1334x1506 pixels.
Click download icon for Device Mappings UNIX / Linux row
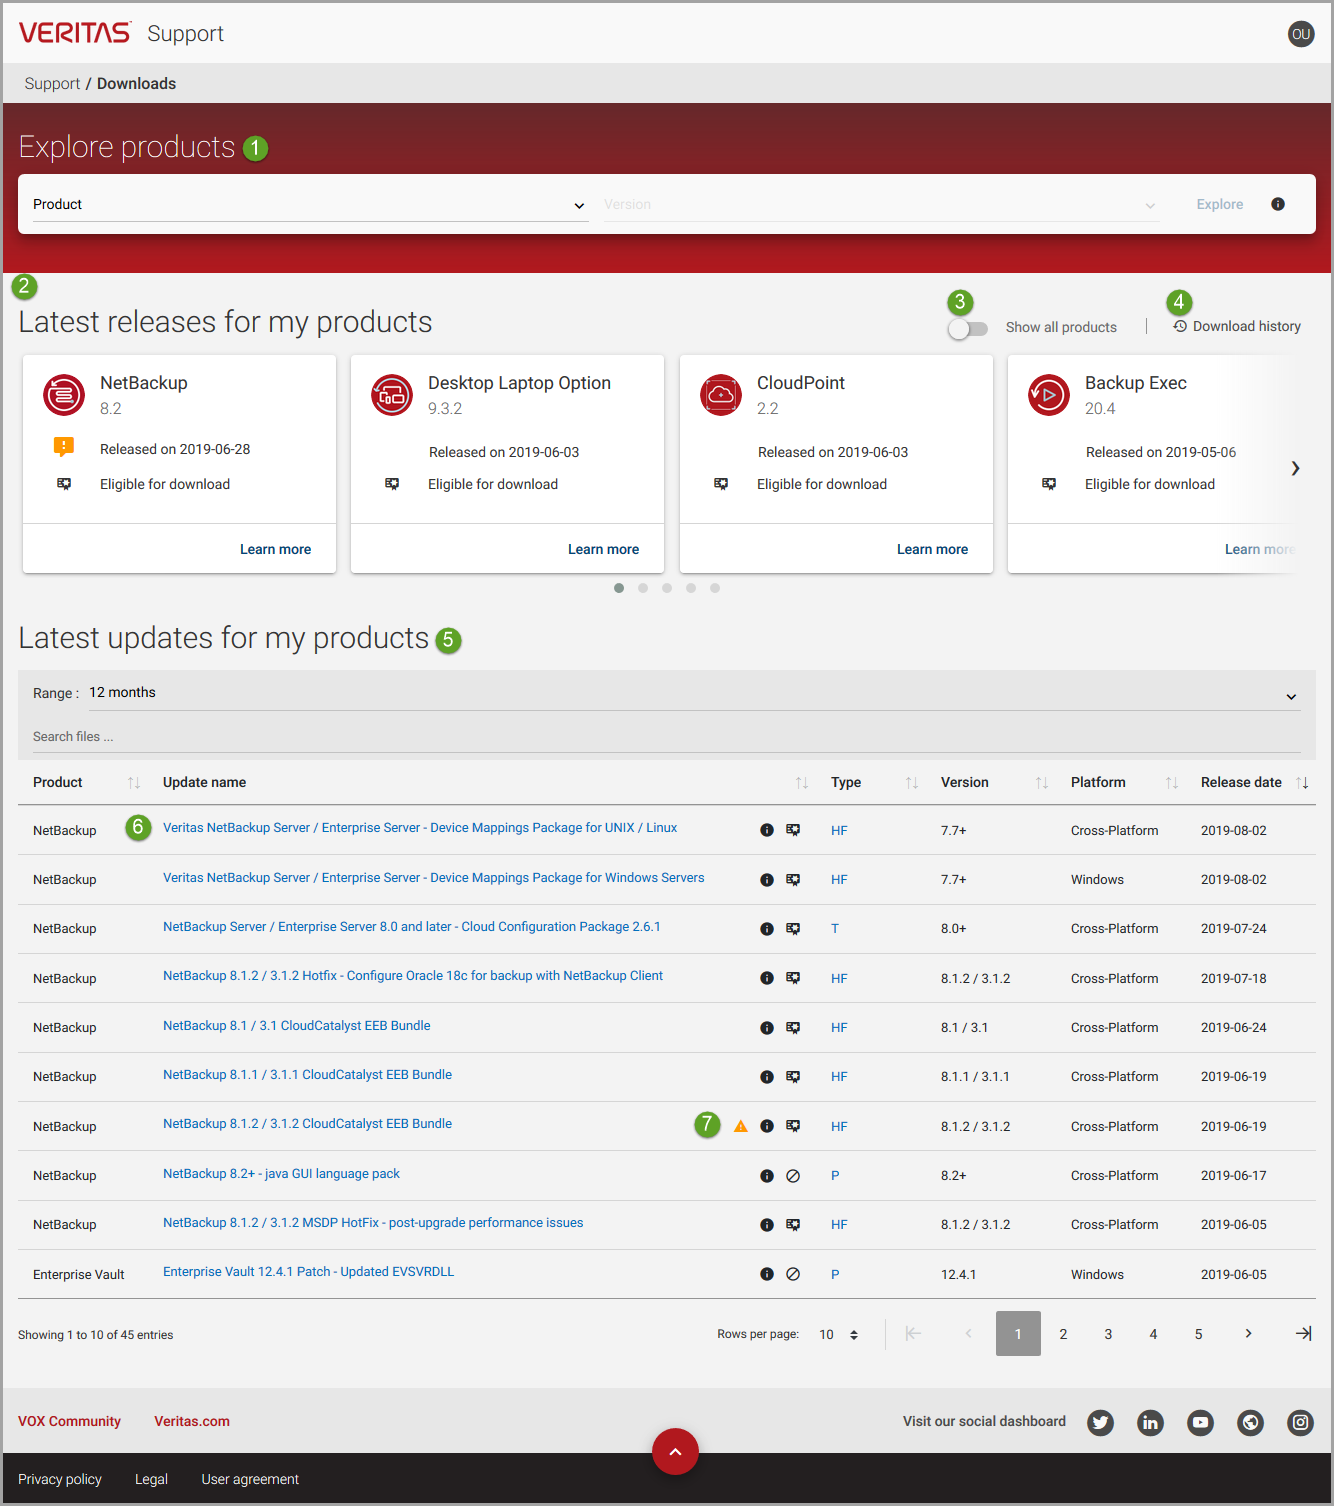(x=793, y=830)
